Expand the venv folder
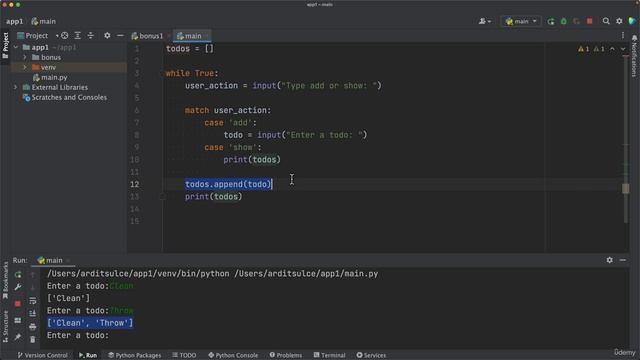Image resolution: width=640 pixels, height=360 pixels. point(25,67)
